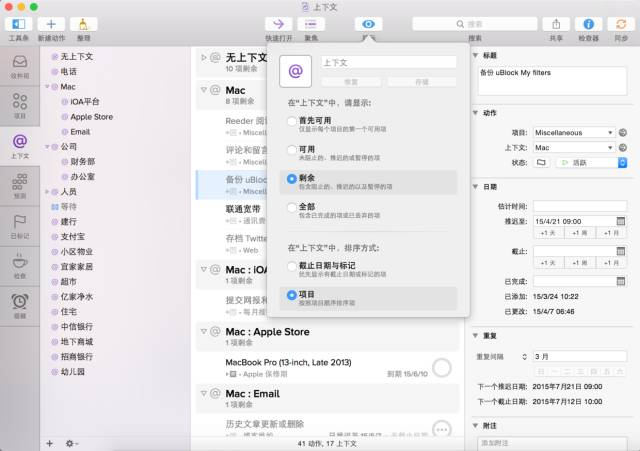The image size is (640, 451).
Task: Open the sidebar gear action menu
Action: (x=71, y=443)
